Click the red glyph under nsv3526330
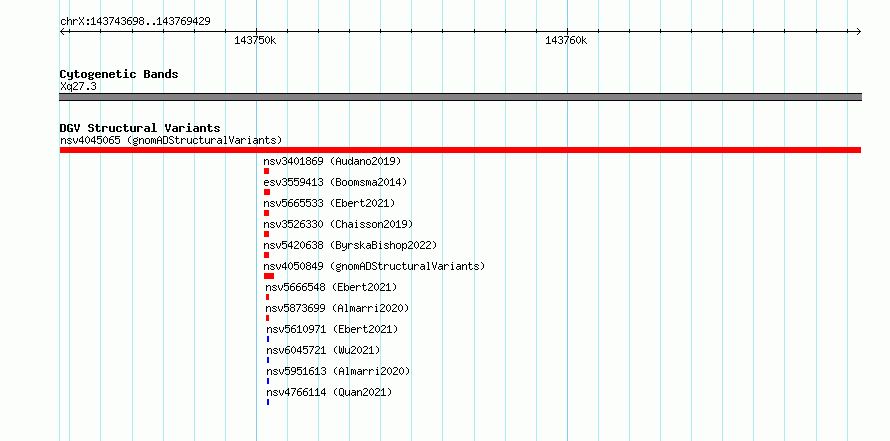The image size is (890, 441). [x=266, y=234]
